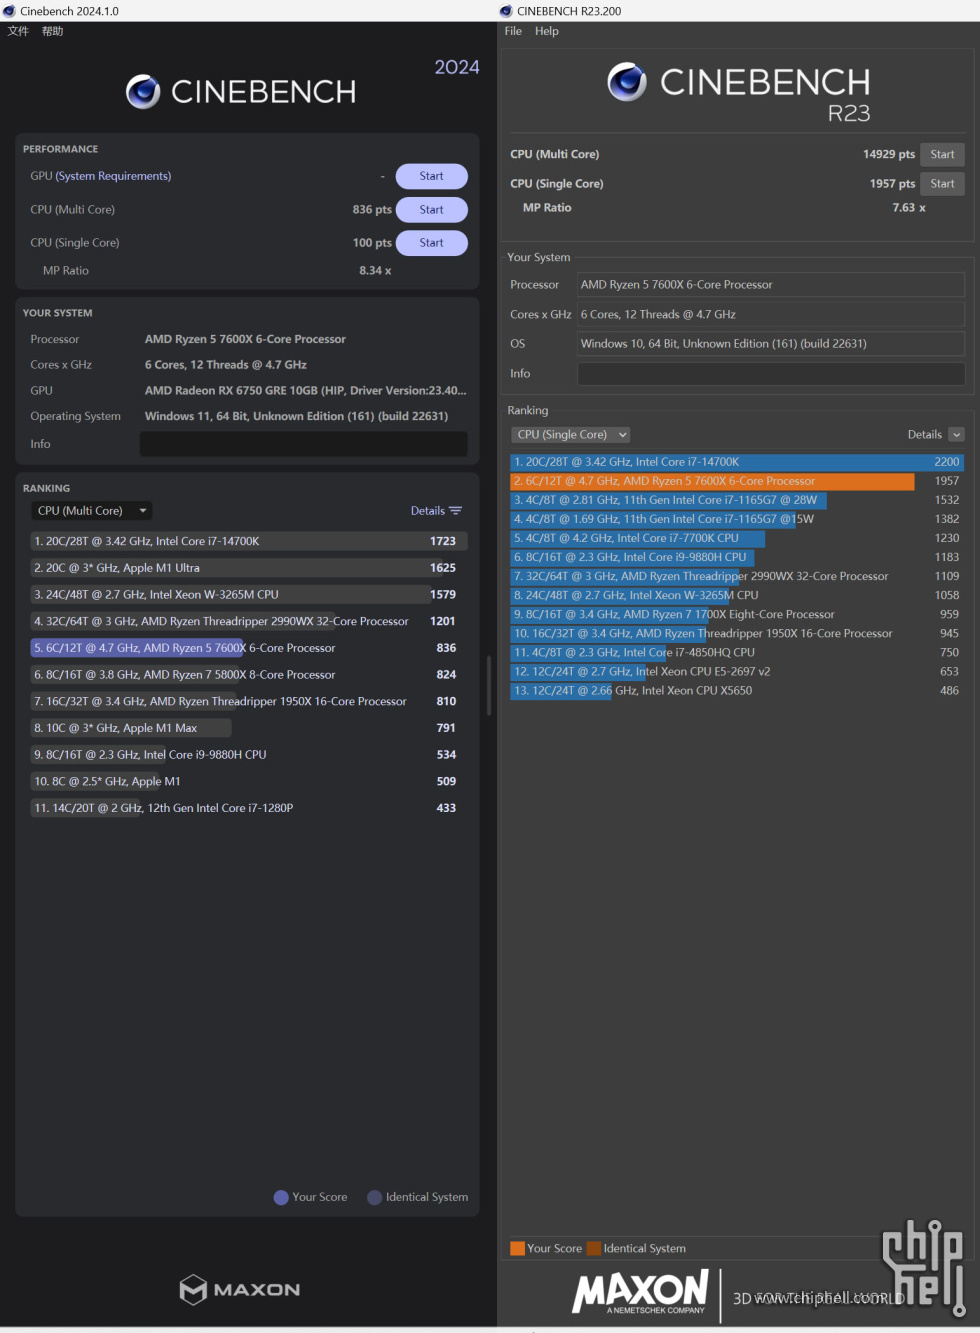Select the Intel Core i7-1280P ranking row
The height and width of the screenshot is (1333, 980).
pos(247,808)
